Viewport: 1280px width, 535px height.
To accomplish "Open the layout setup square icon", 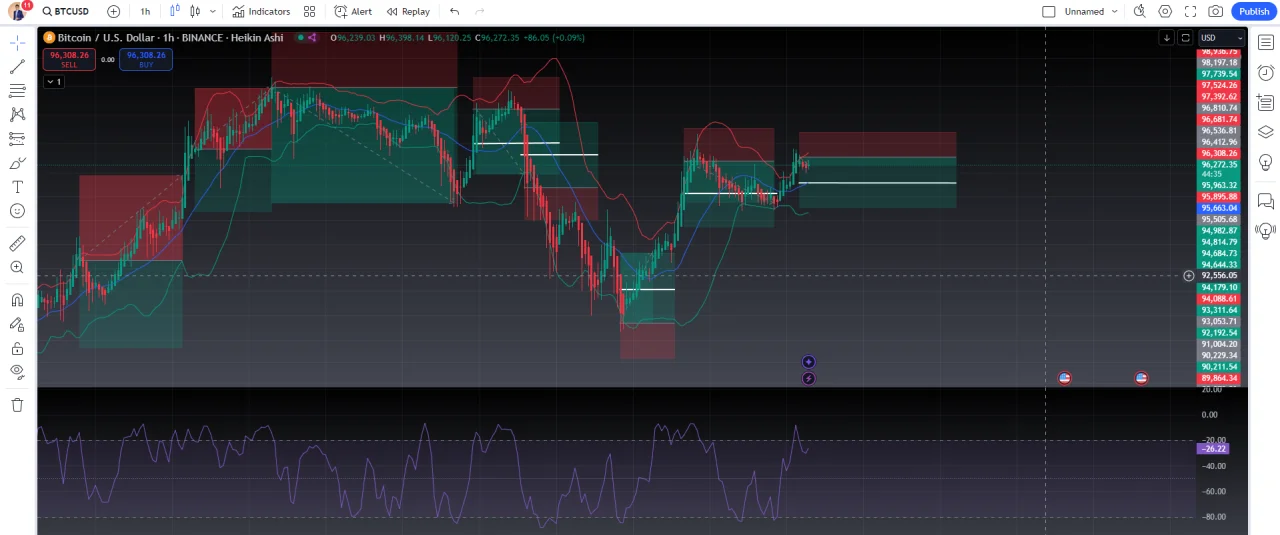I will point(1049,12).
